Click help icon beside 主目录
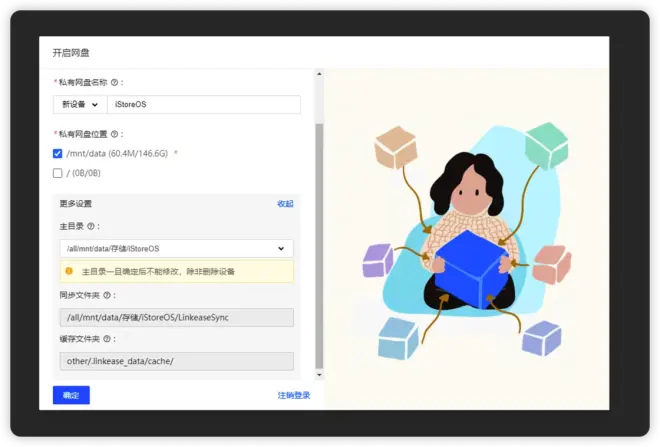 (91, 226)
